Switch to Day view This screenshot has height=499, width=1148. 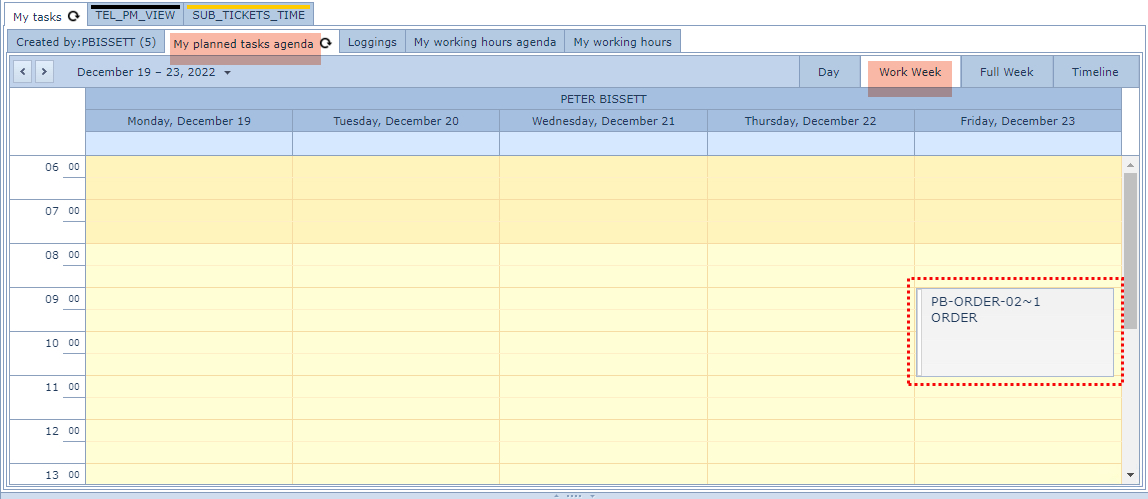coord(828,72)
